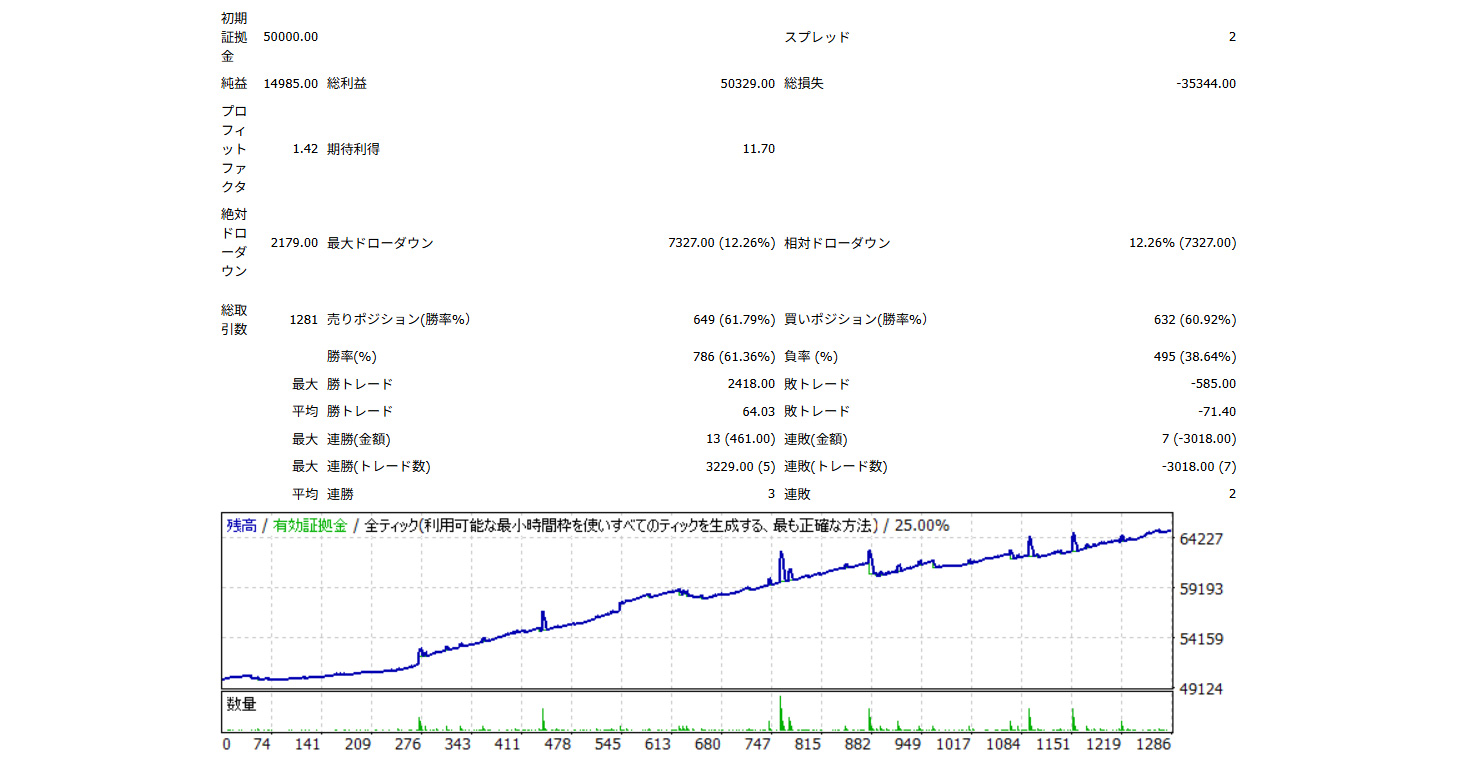Viewport: 1460px width, 762px height.
Task: Click the 25.00% modelling quality value
Action: [x=920, y=526]
